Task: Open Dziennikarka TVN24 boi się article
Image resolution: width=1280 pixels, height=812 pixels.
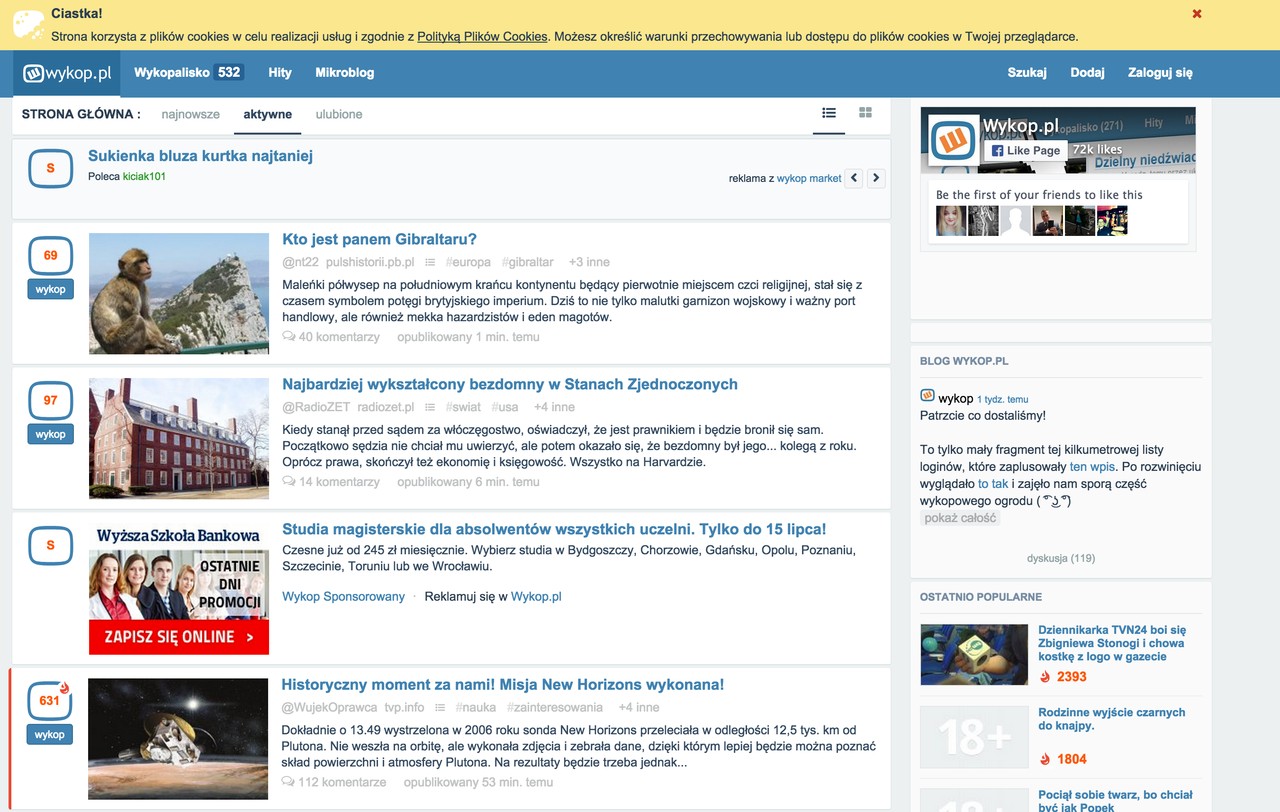Action: pyautogui.click(x=1112, y=643)
